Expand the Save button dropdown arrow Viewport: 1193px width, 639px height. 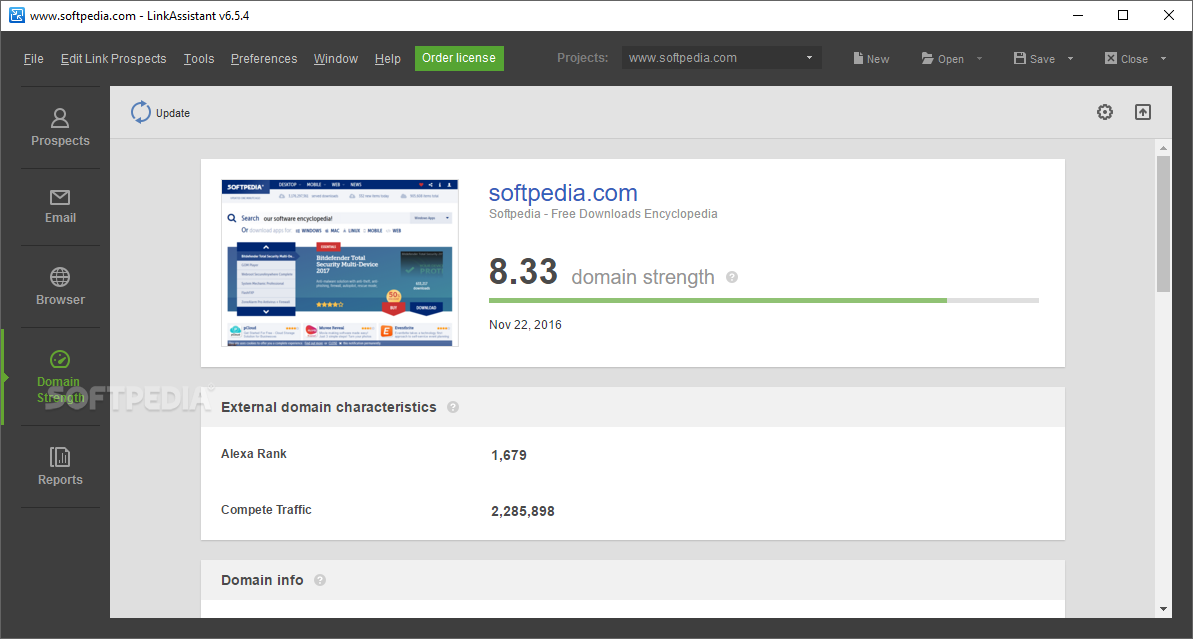[x=1071, y=59]
